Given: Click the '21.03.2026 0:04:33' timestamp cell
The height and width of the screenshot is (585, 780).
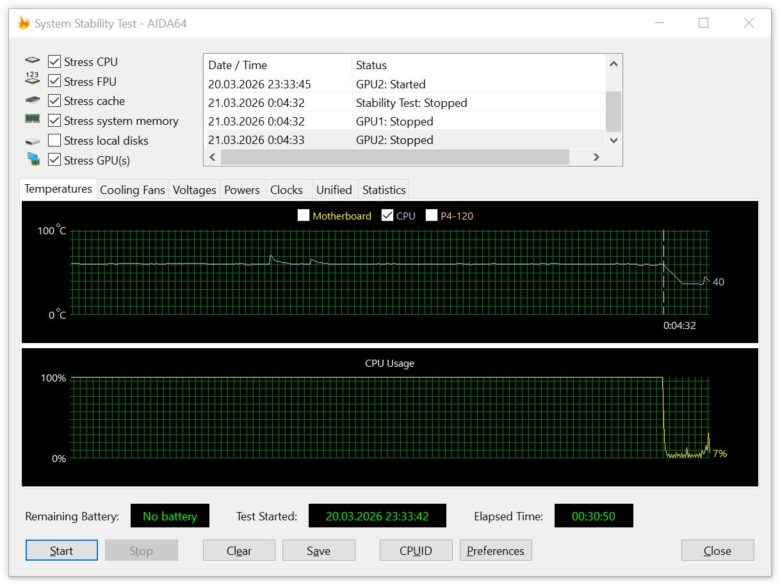Looking at the screenshot, I should [256, 140].
